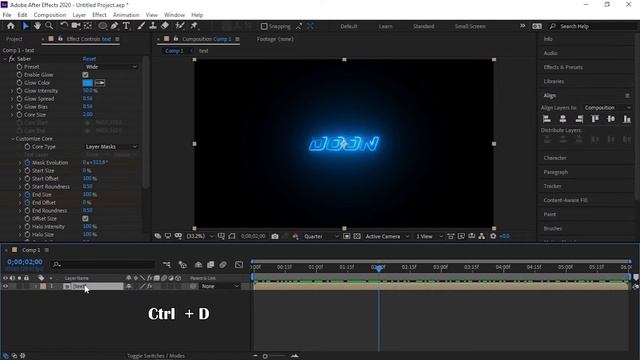
Task: Open the magnification 33.2% dropdown
Action: pyautogui.click(x=200, y=236)
